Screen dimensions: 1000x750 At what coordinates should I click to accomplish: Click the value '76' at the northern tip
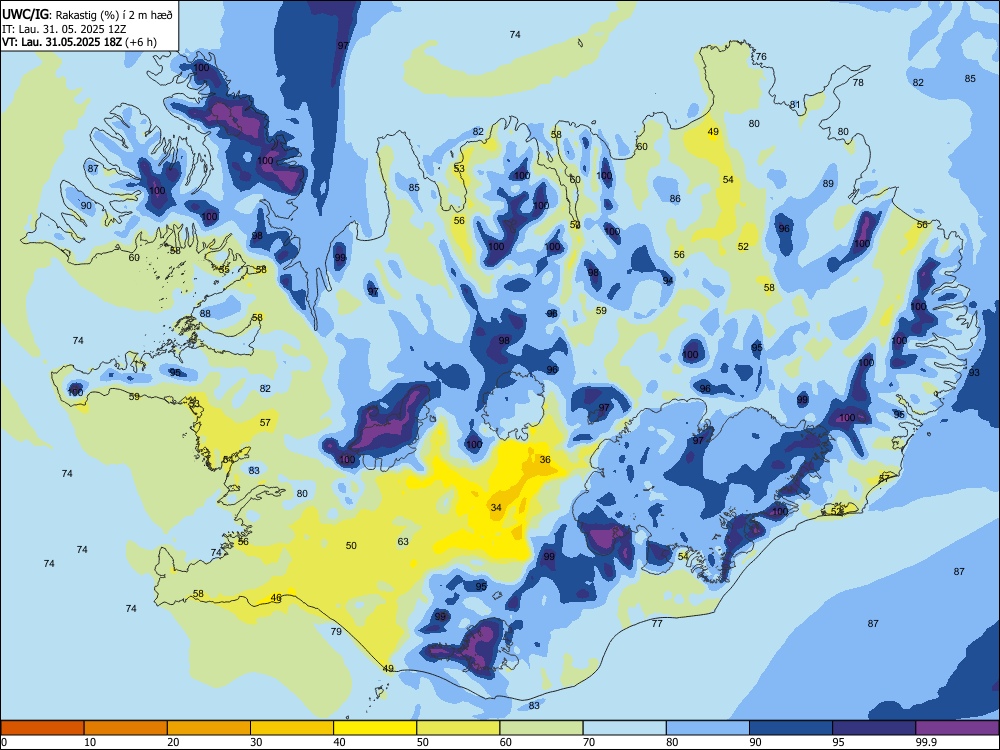761,57
